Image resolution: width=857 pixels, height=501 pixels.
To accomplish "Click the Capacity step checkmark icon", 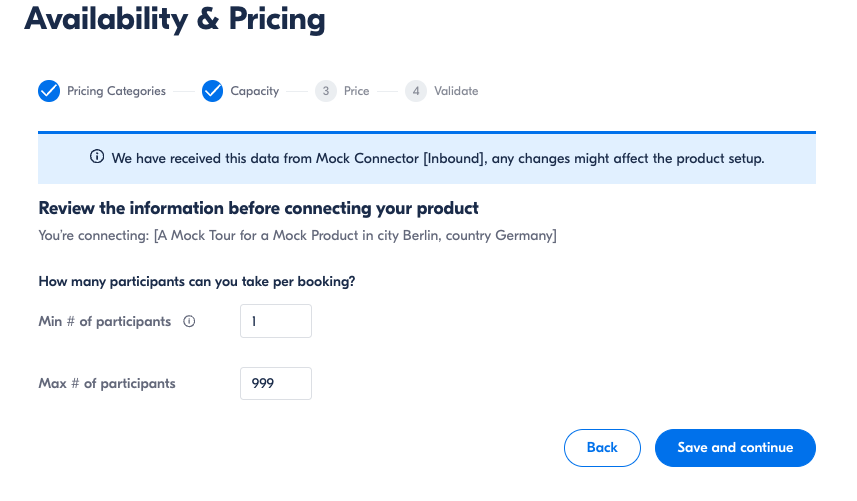I will click(x=212, y=91).
